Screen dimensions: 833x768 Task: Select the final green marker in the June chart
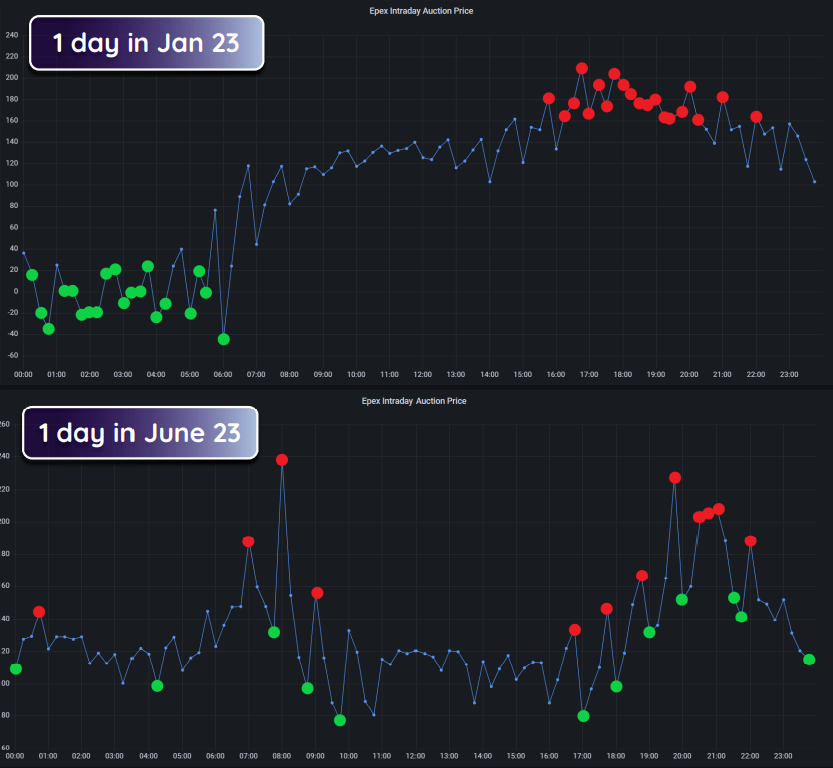click(x=809, y=659)
